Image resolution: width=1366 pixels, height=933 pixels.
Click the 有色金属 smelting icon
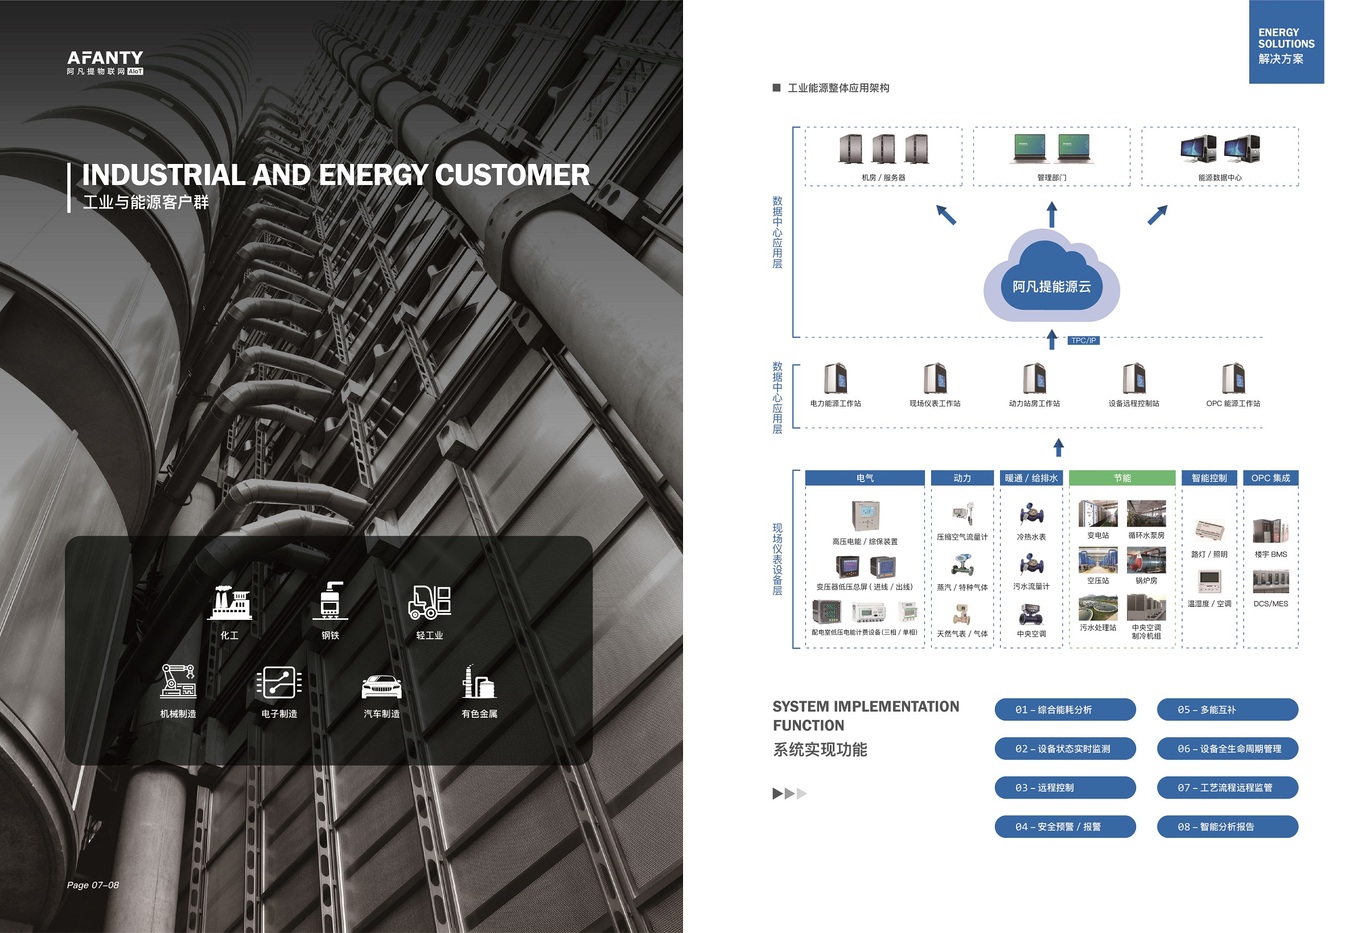[479, 682]
